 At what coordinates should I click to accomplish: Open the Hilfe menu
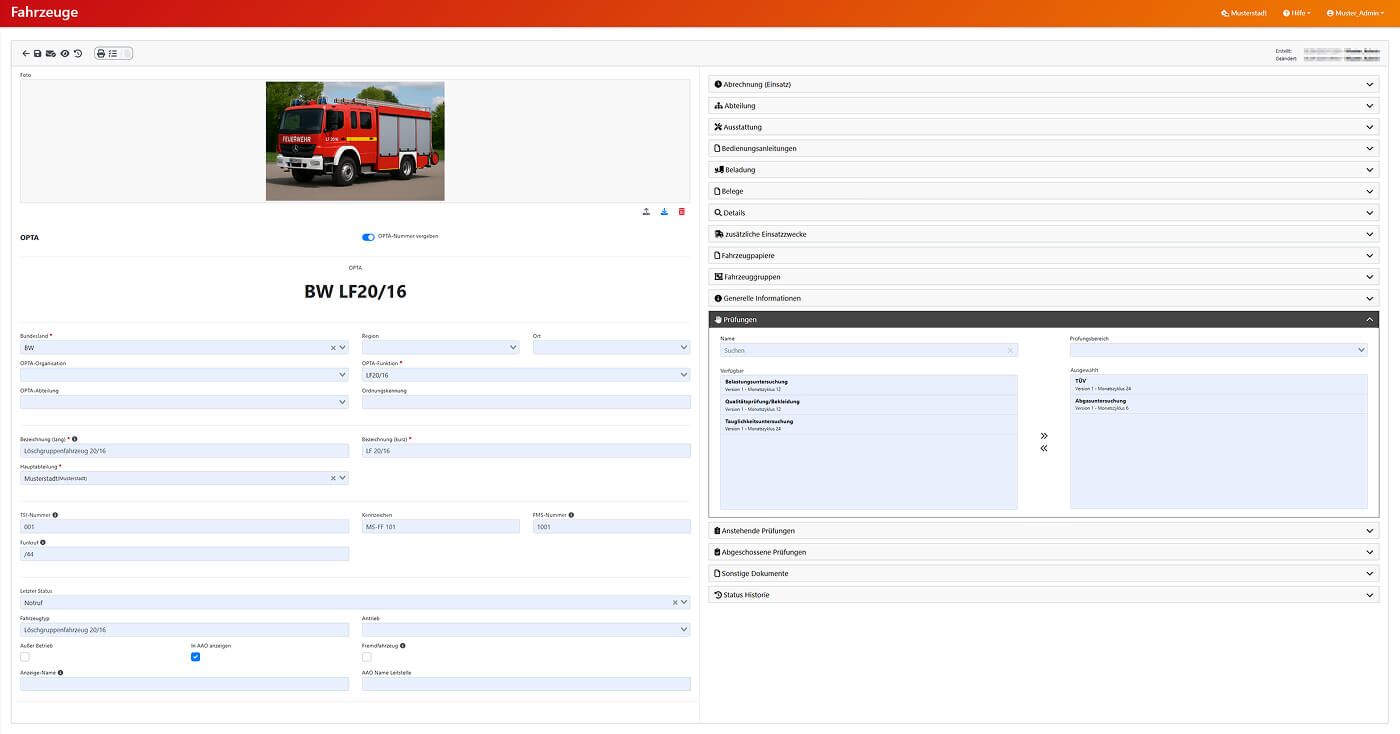tap(1296, 13)
